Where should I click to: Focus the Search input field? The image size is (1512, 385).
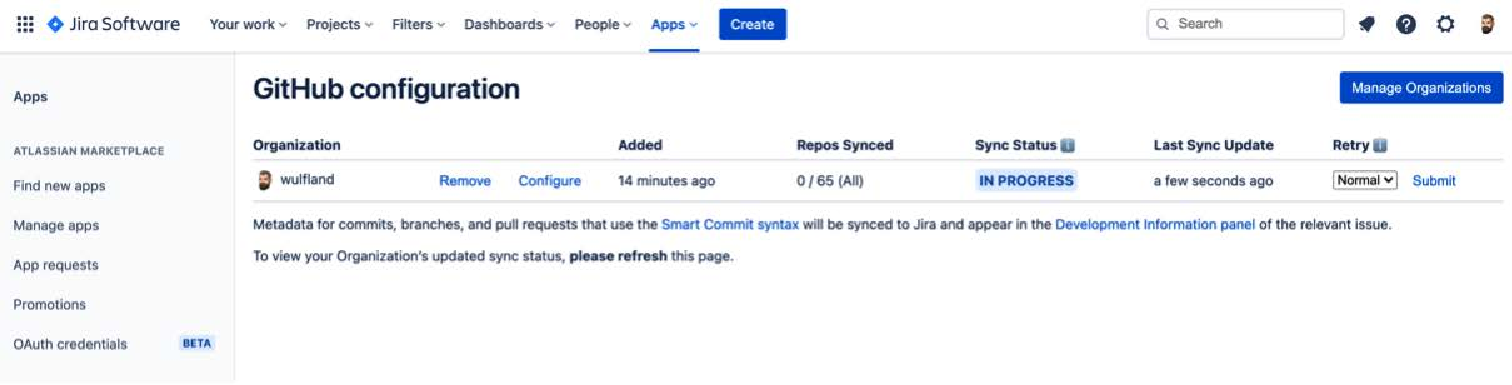(x=1245, y=24)
